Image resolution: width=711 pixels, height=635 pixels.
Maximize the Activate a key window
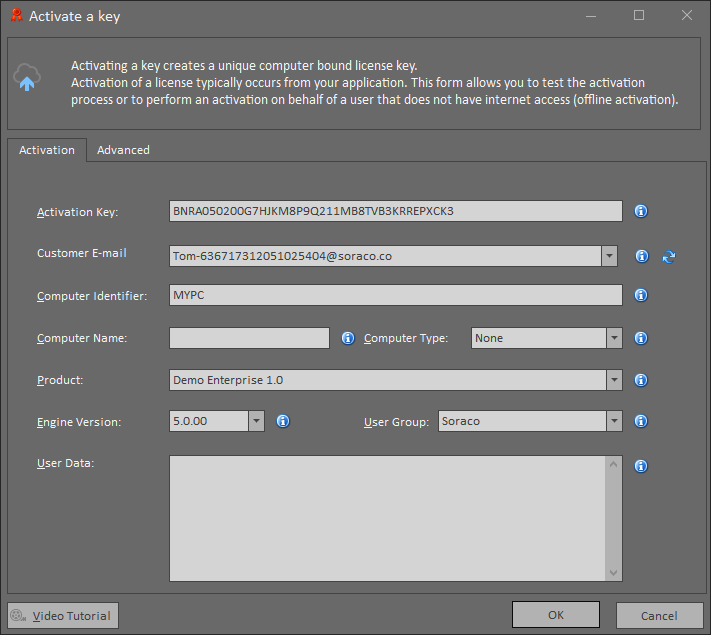639,15
